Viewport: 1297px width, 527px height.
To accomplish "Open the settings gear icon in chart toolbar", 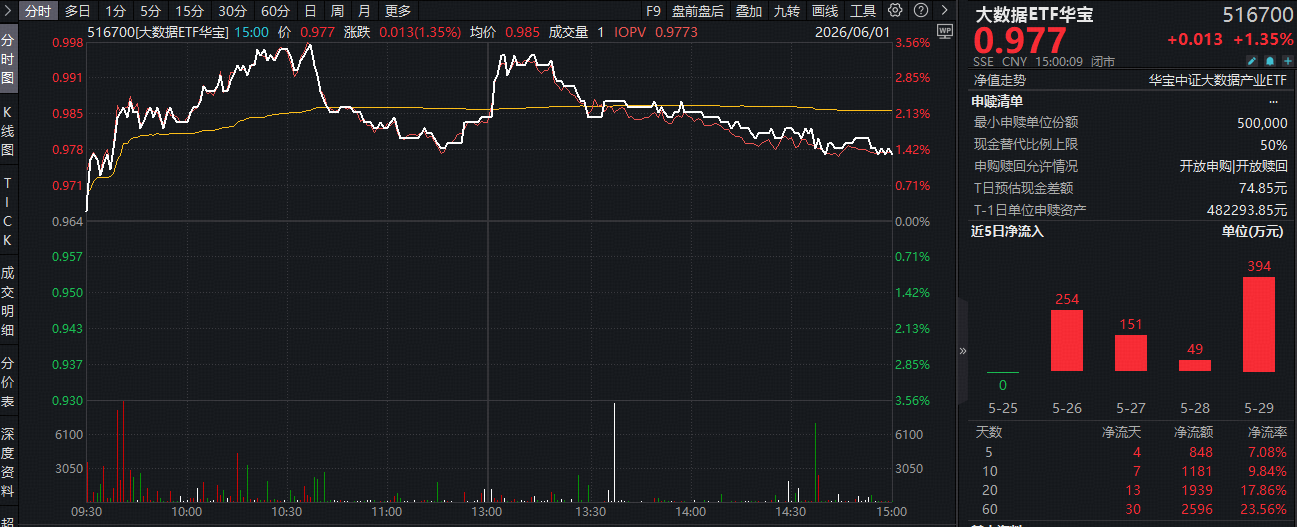I will point(895,11).
